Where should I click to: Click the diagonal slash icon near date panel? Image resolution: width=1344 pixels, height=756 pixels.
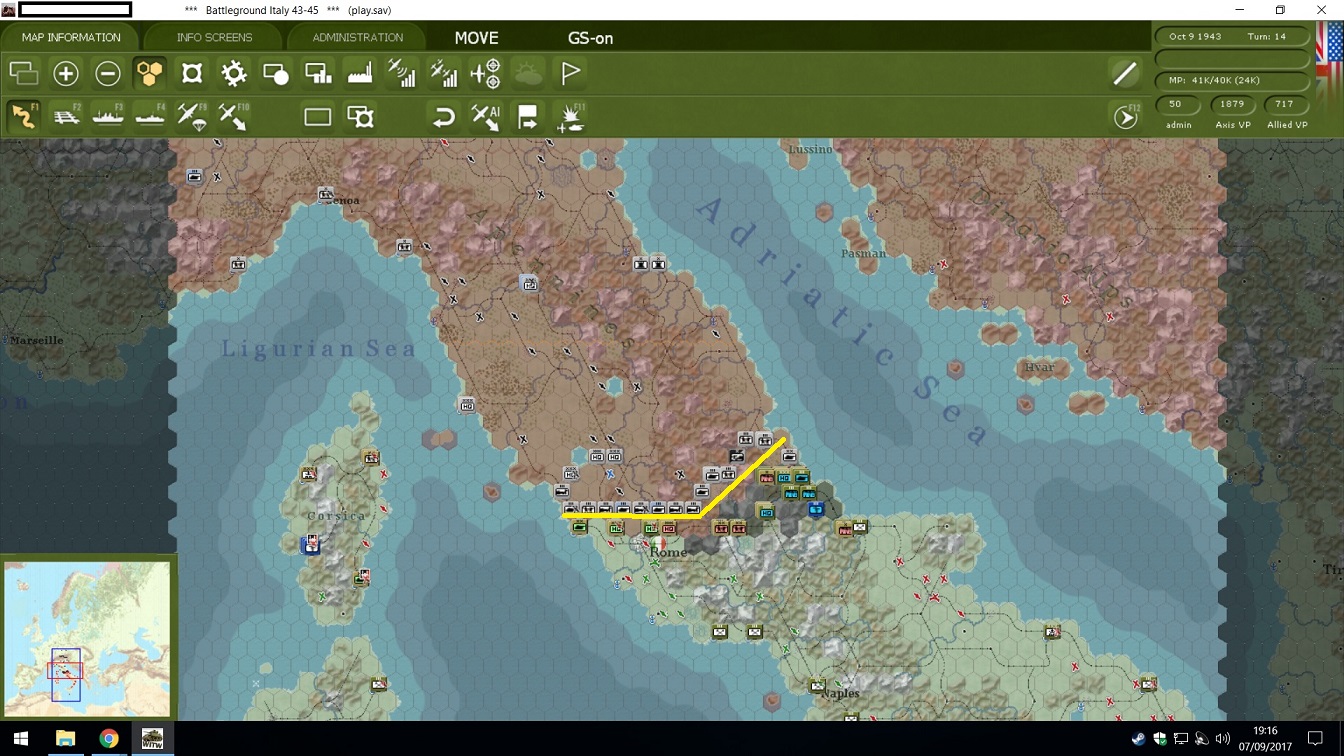[x=1125, y=73]
